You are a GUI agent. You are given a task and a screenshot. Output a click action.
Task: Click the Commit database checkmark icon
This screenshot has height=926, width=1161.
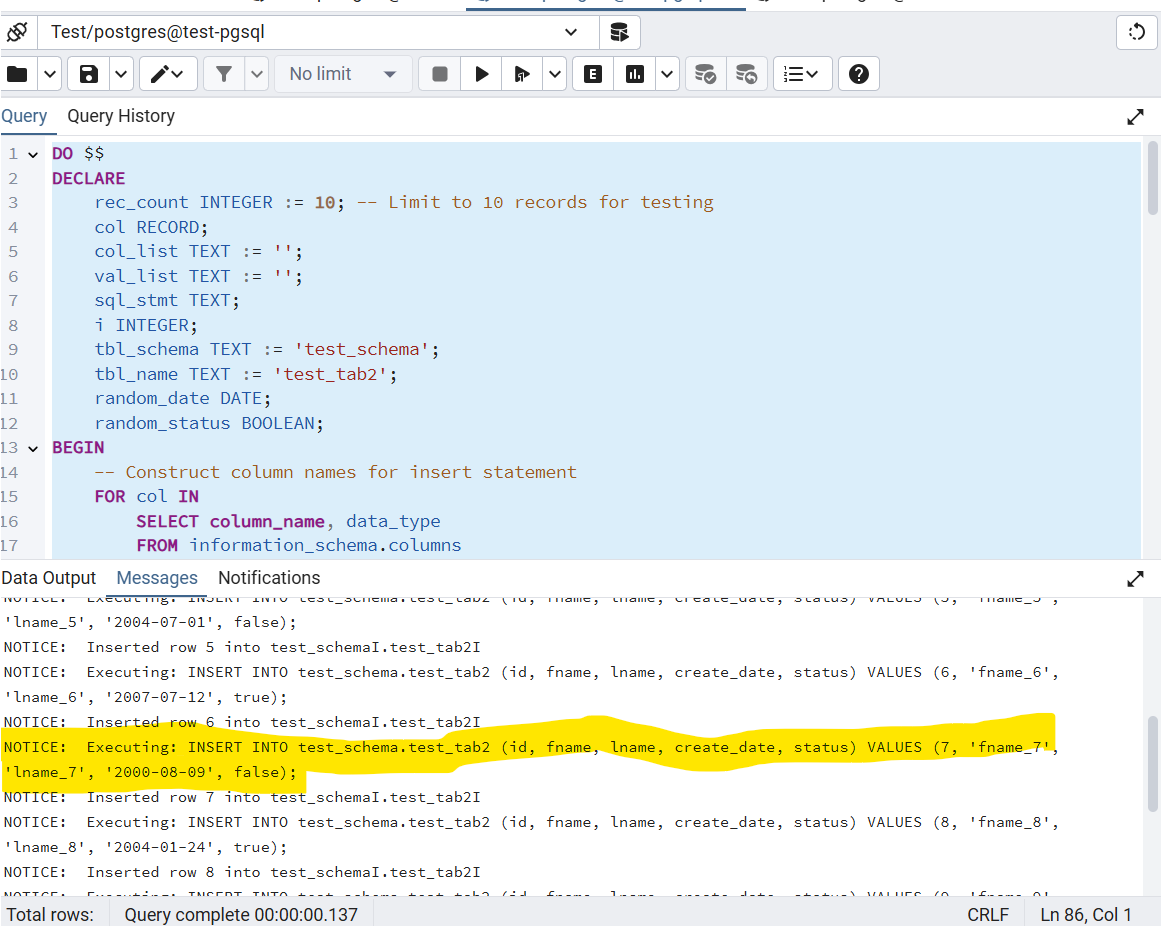tap(705, 74)
